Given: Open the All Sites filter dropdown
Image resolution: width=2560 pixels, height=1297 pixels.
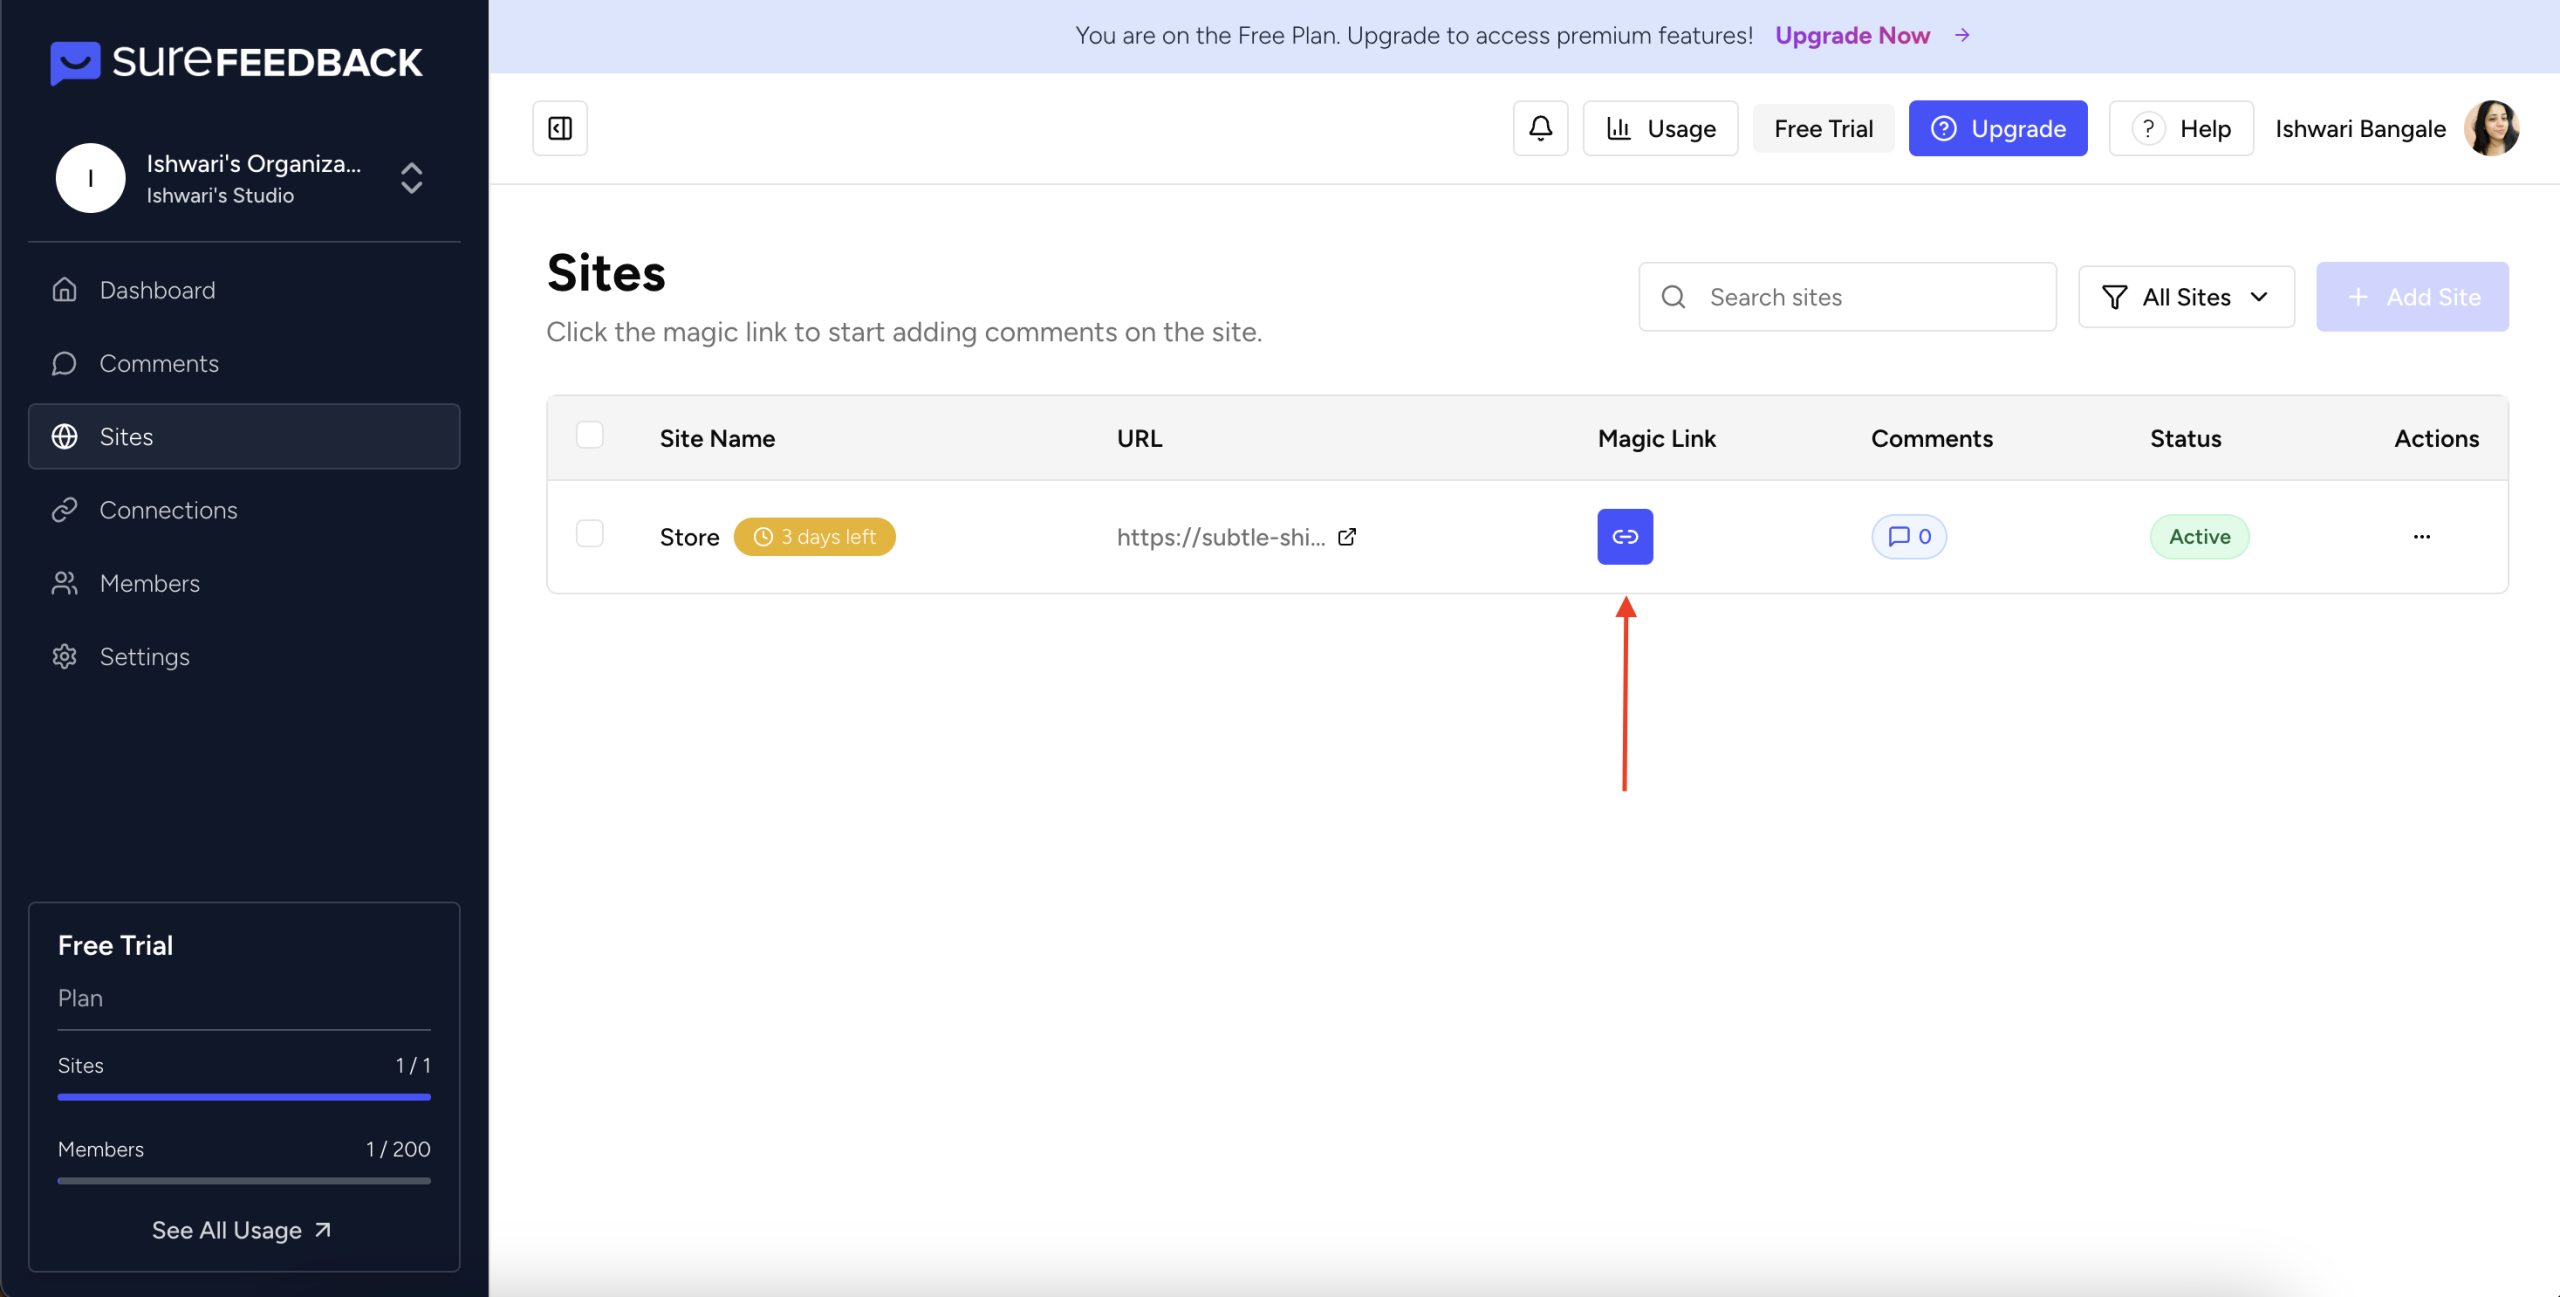Looking at the screenshot, I should pos(2186,297).
